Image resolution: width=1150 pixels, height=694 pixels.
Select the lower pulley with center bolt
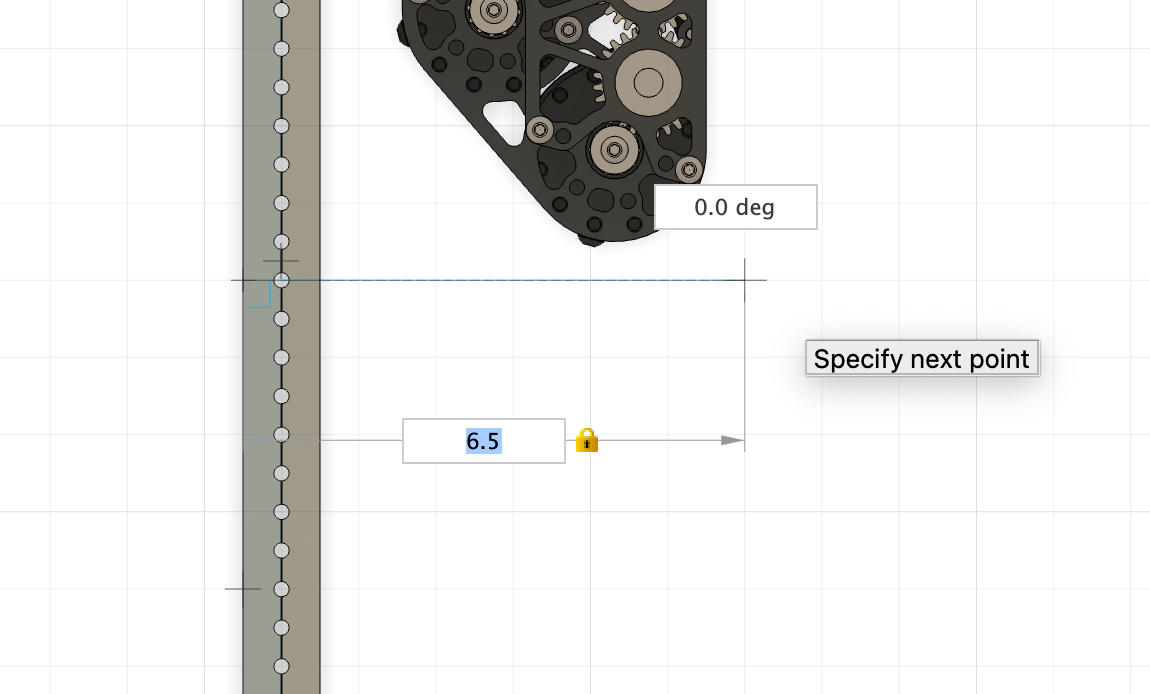coord(614,150)
